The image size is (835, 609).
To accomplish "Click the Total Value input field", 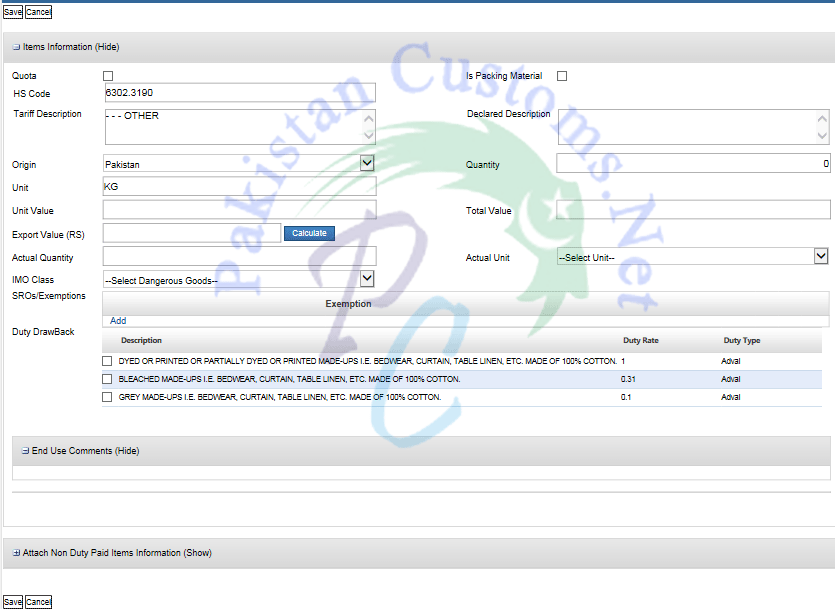I will coord(693,210).
